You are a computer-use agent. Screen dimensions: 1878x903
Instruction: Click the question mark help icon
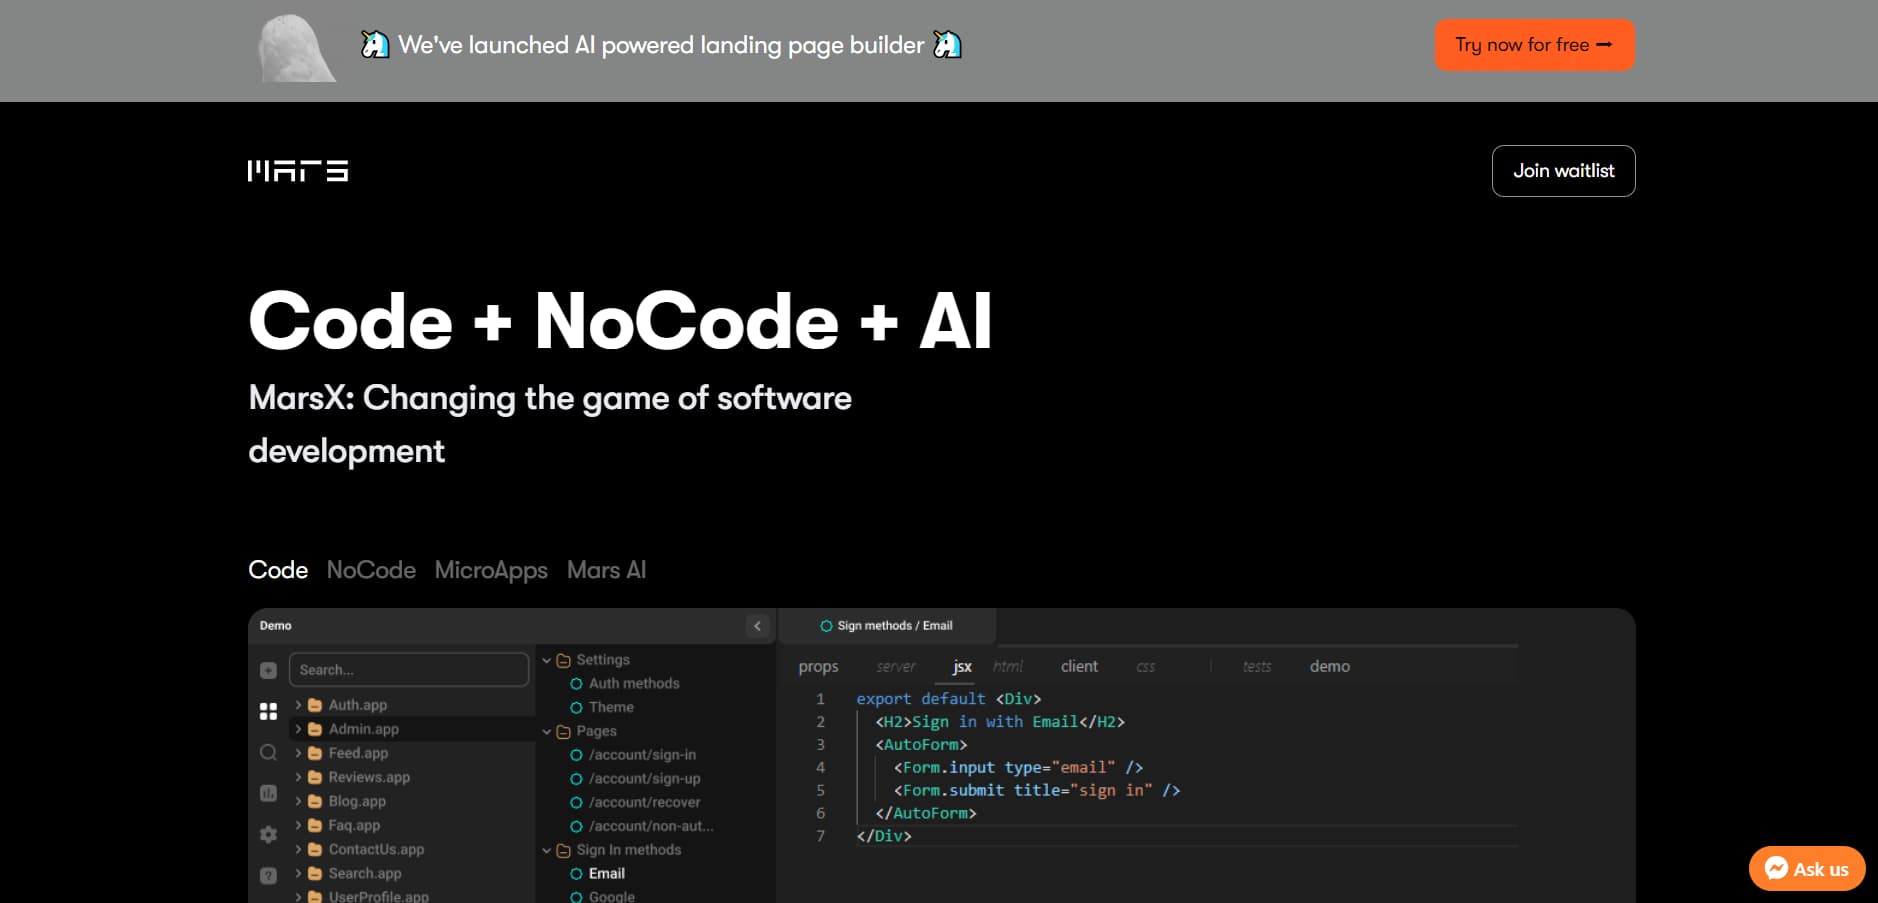click(268, 875)
